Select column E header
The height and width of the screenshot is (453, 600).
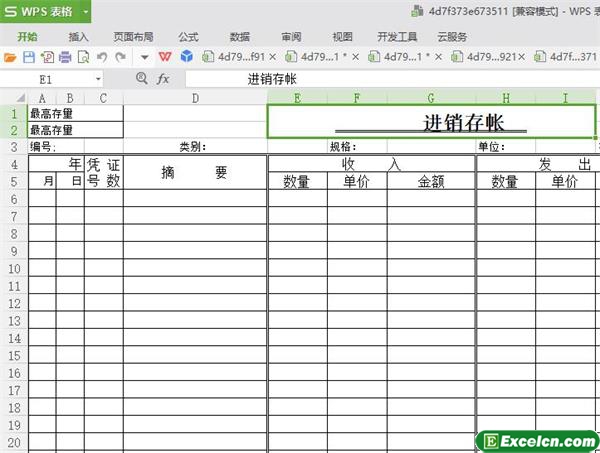pyautogui.click(x=297, y=98)
